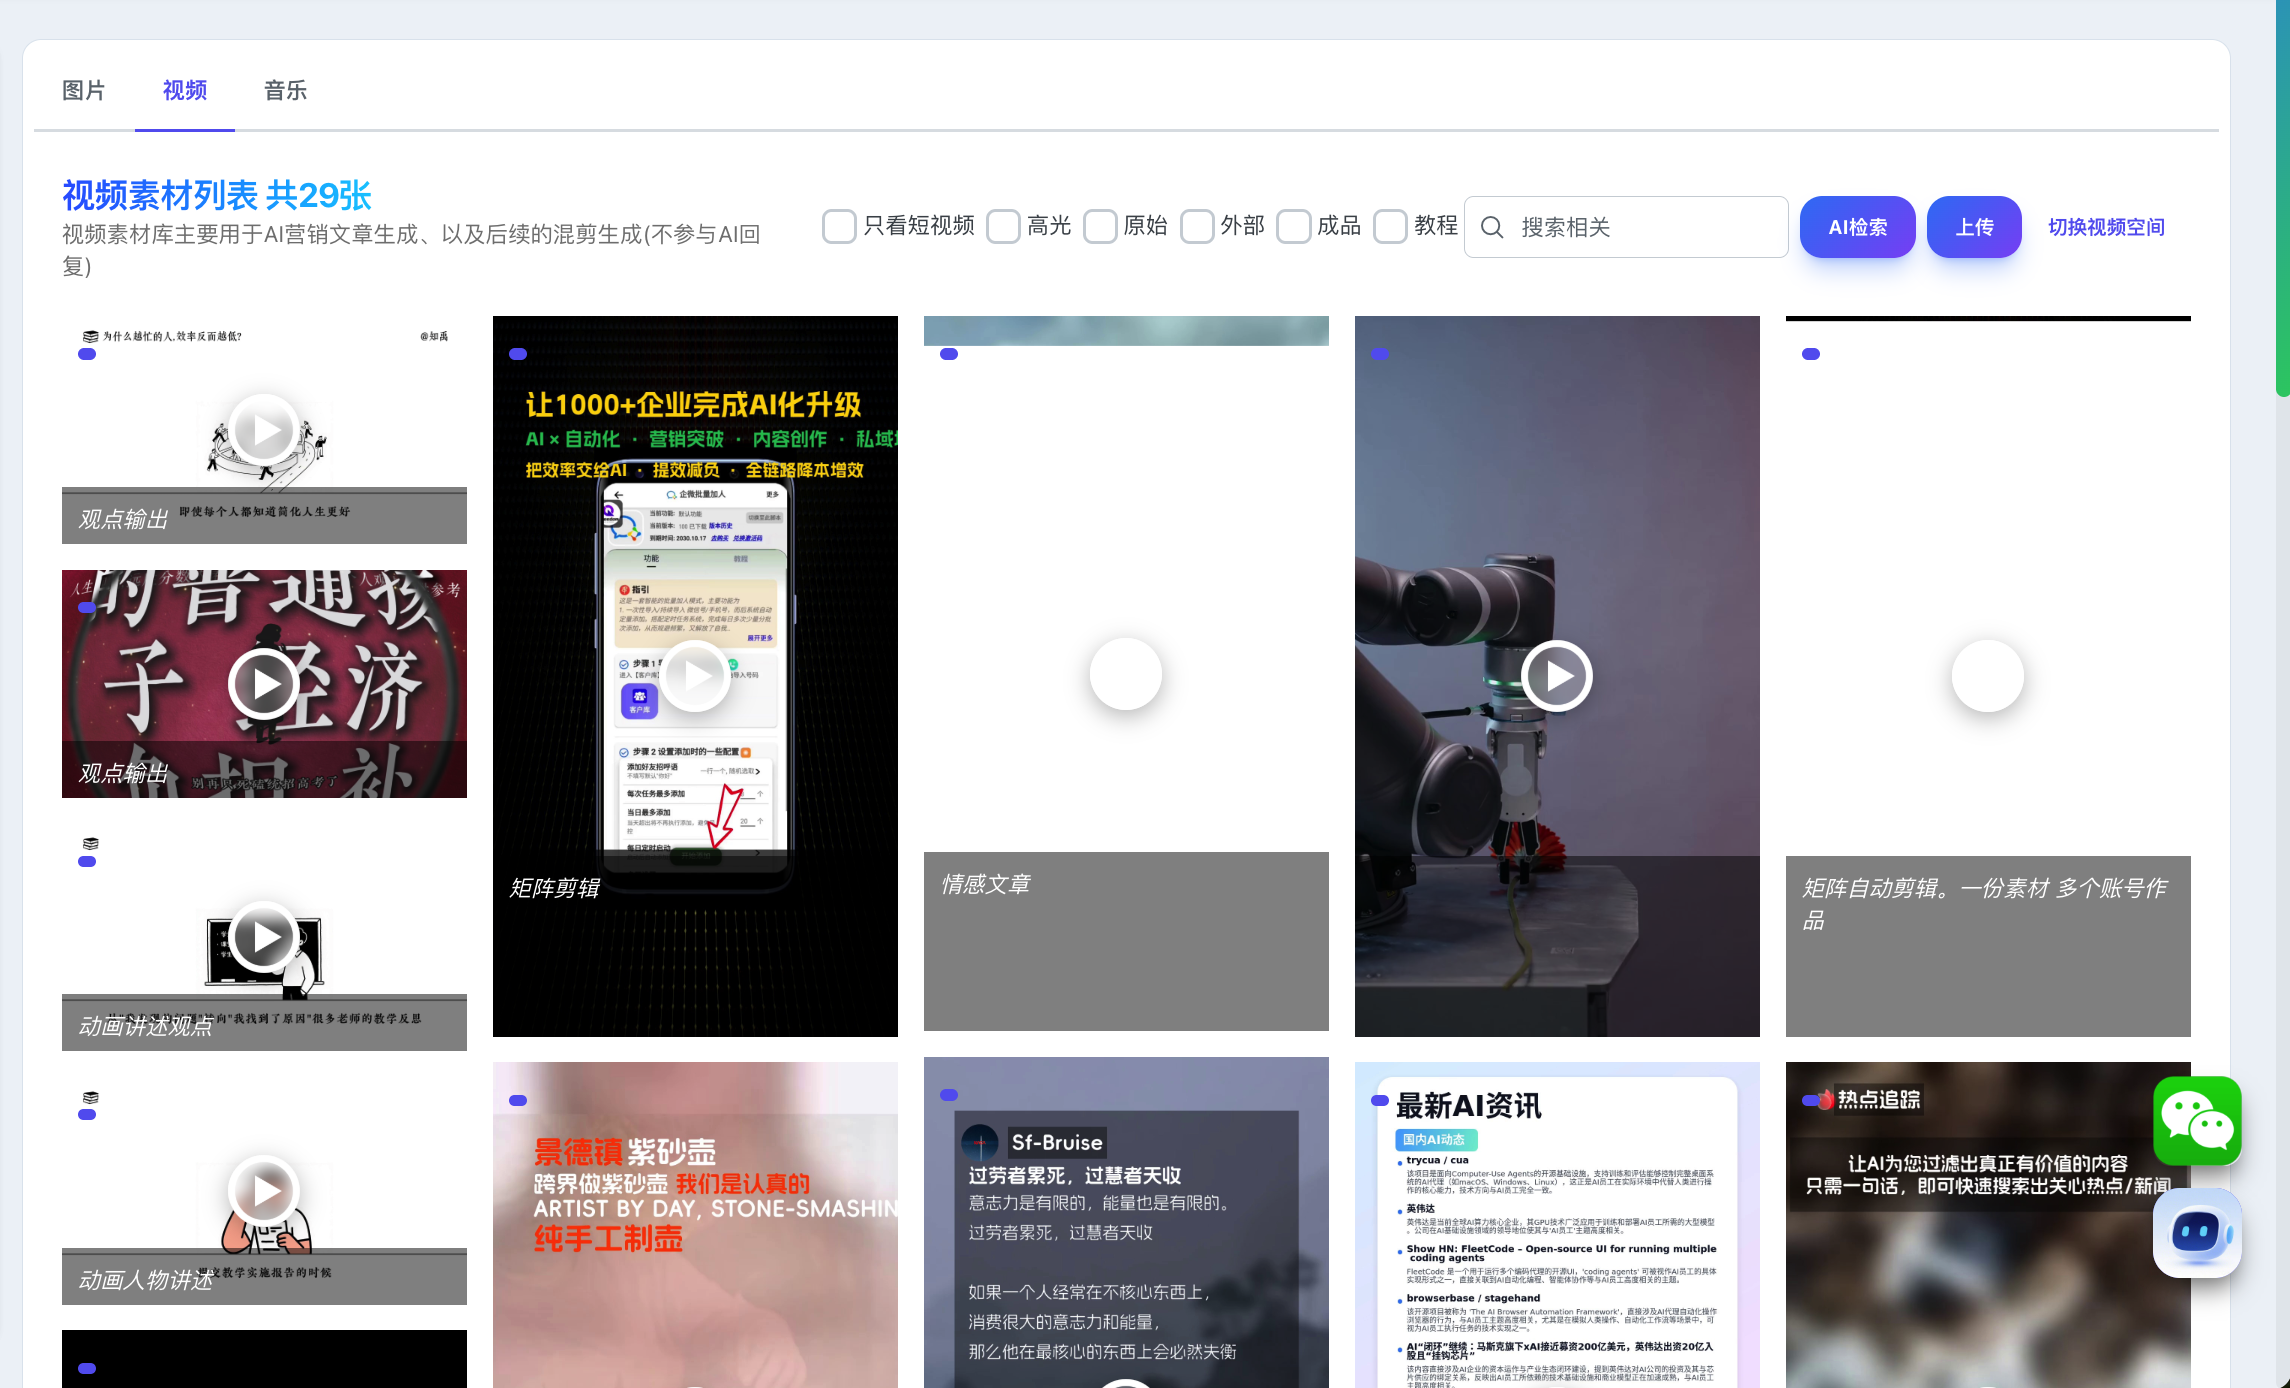Play the 矩阵剪辑 phone video

point(695,676)
